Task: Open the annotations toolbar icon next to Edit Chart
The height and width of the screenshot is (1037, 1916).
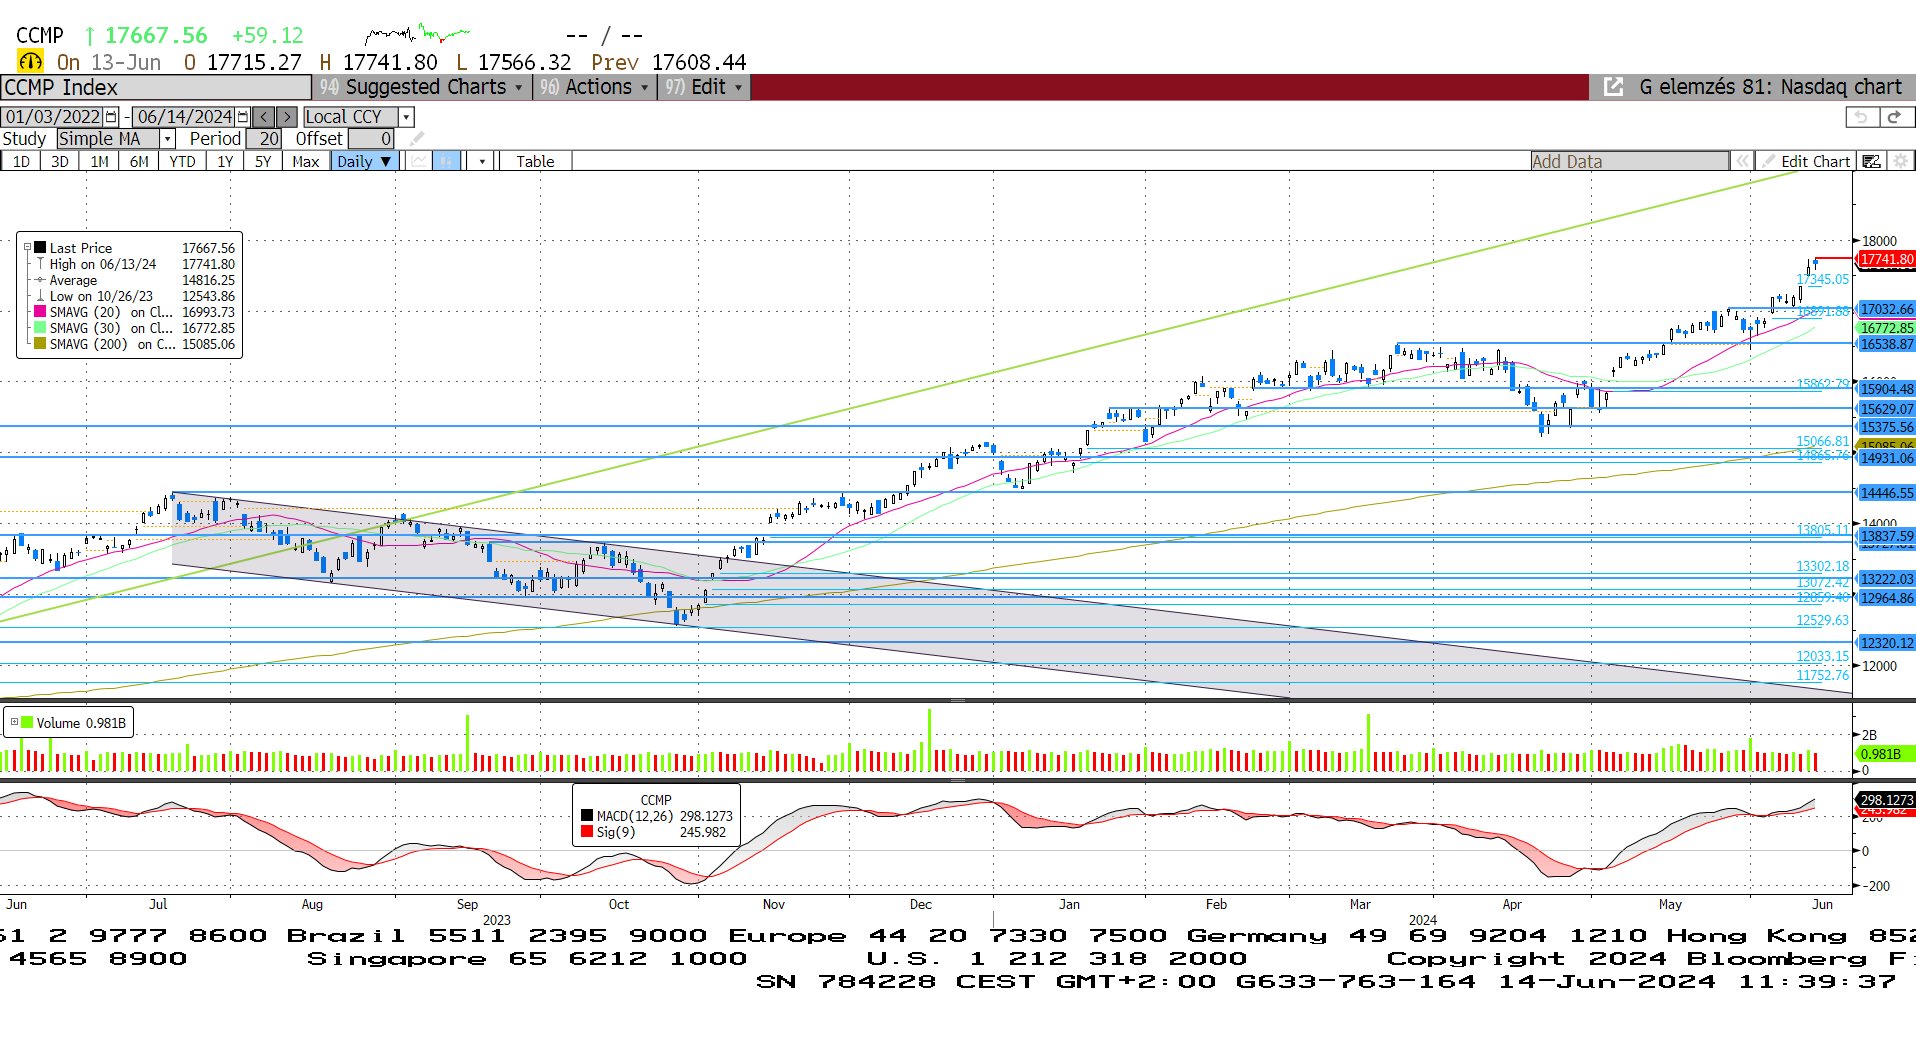Action: (x=1871, y=161)
